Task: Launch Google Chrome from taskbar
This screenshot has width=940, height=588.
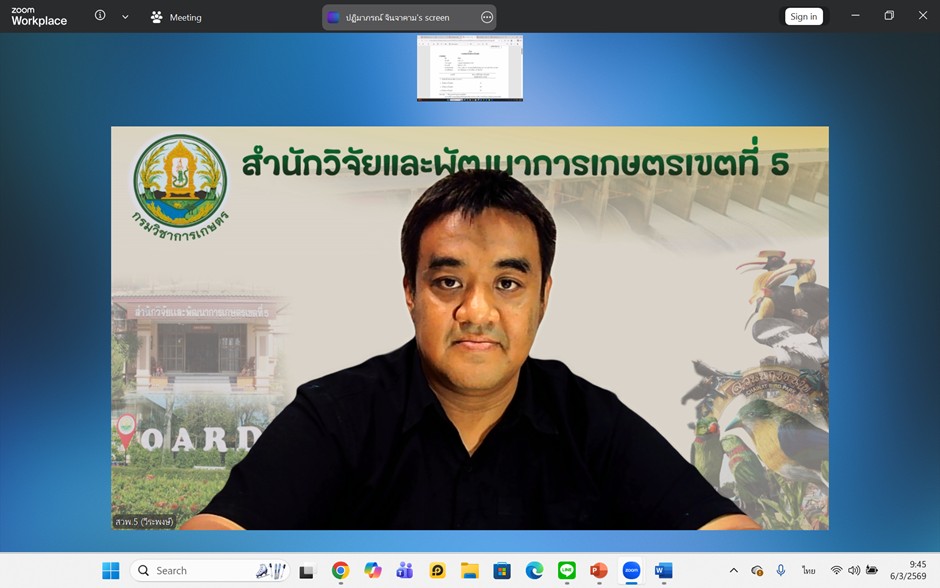Action: point(340,570)
